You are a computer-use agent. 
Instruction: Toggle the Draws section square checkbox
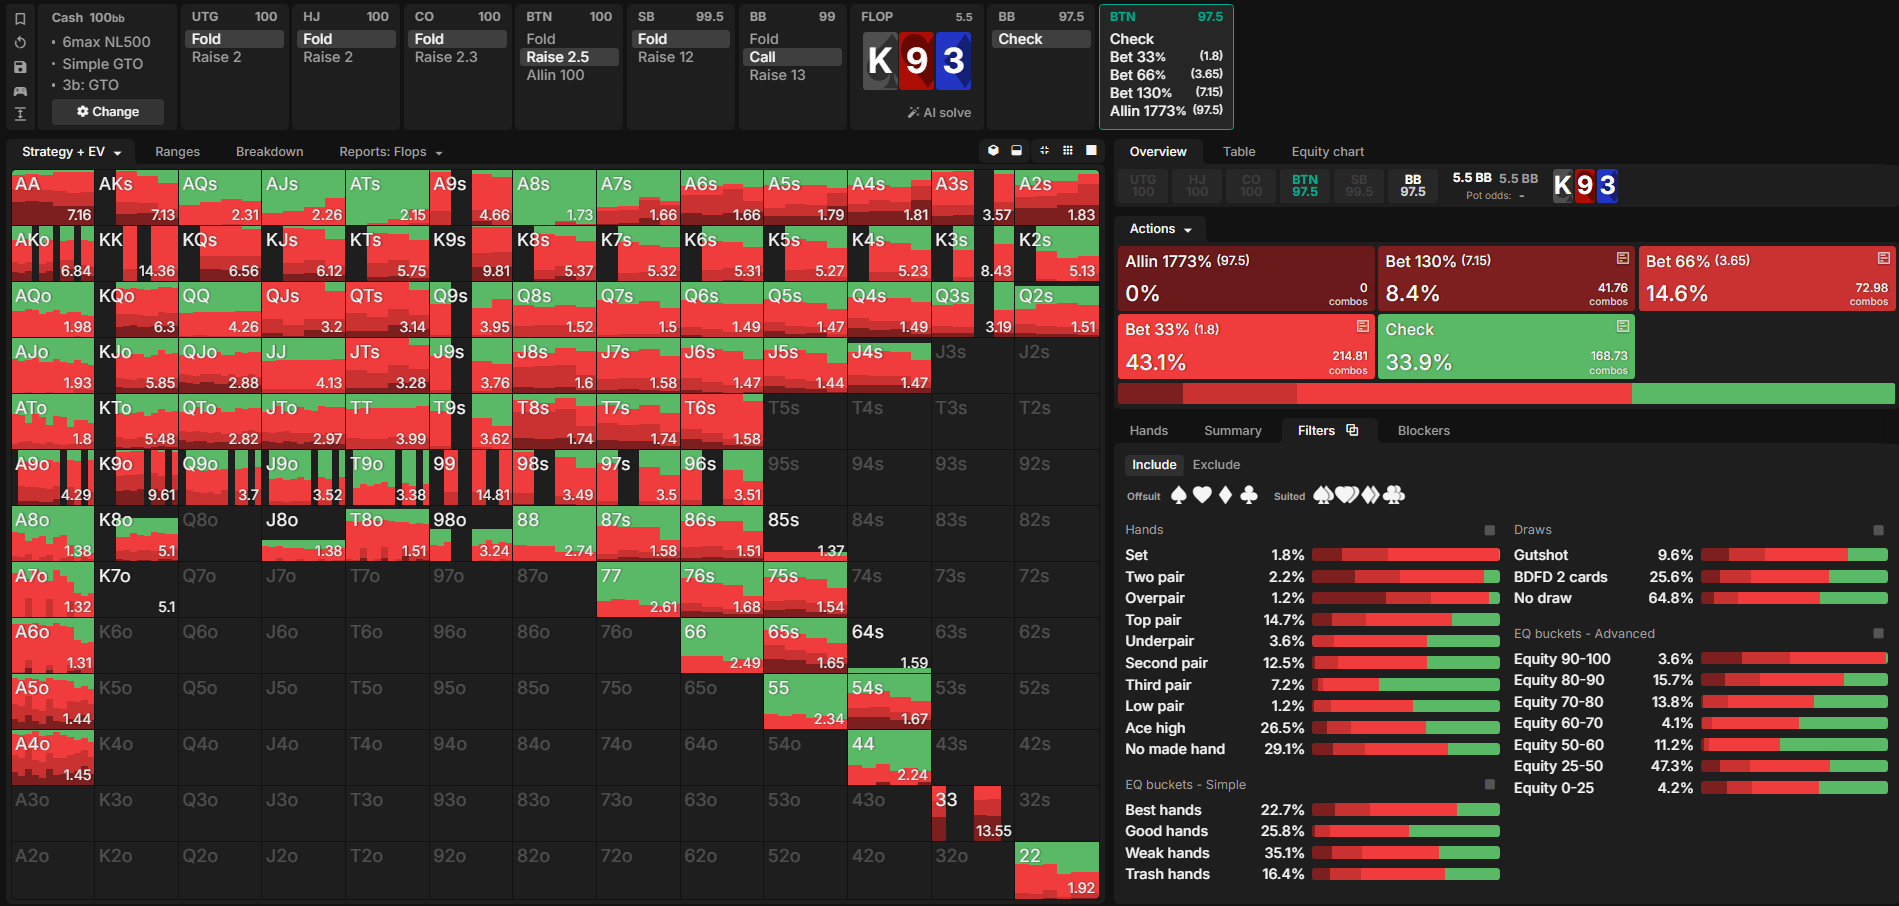point(1878,530)
